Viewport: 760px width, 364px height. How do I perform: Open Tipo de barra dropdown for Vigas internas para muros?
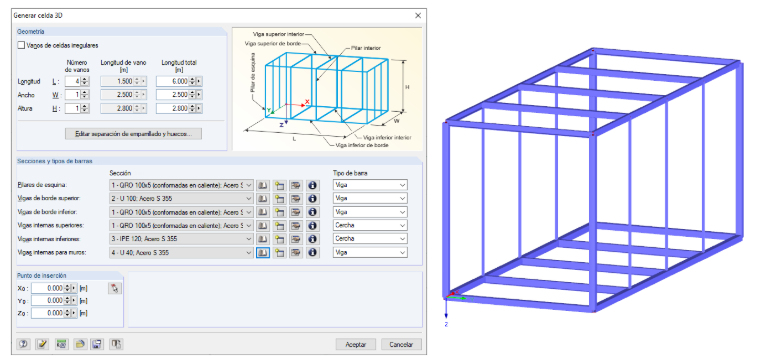[x=370, y=253]
